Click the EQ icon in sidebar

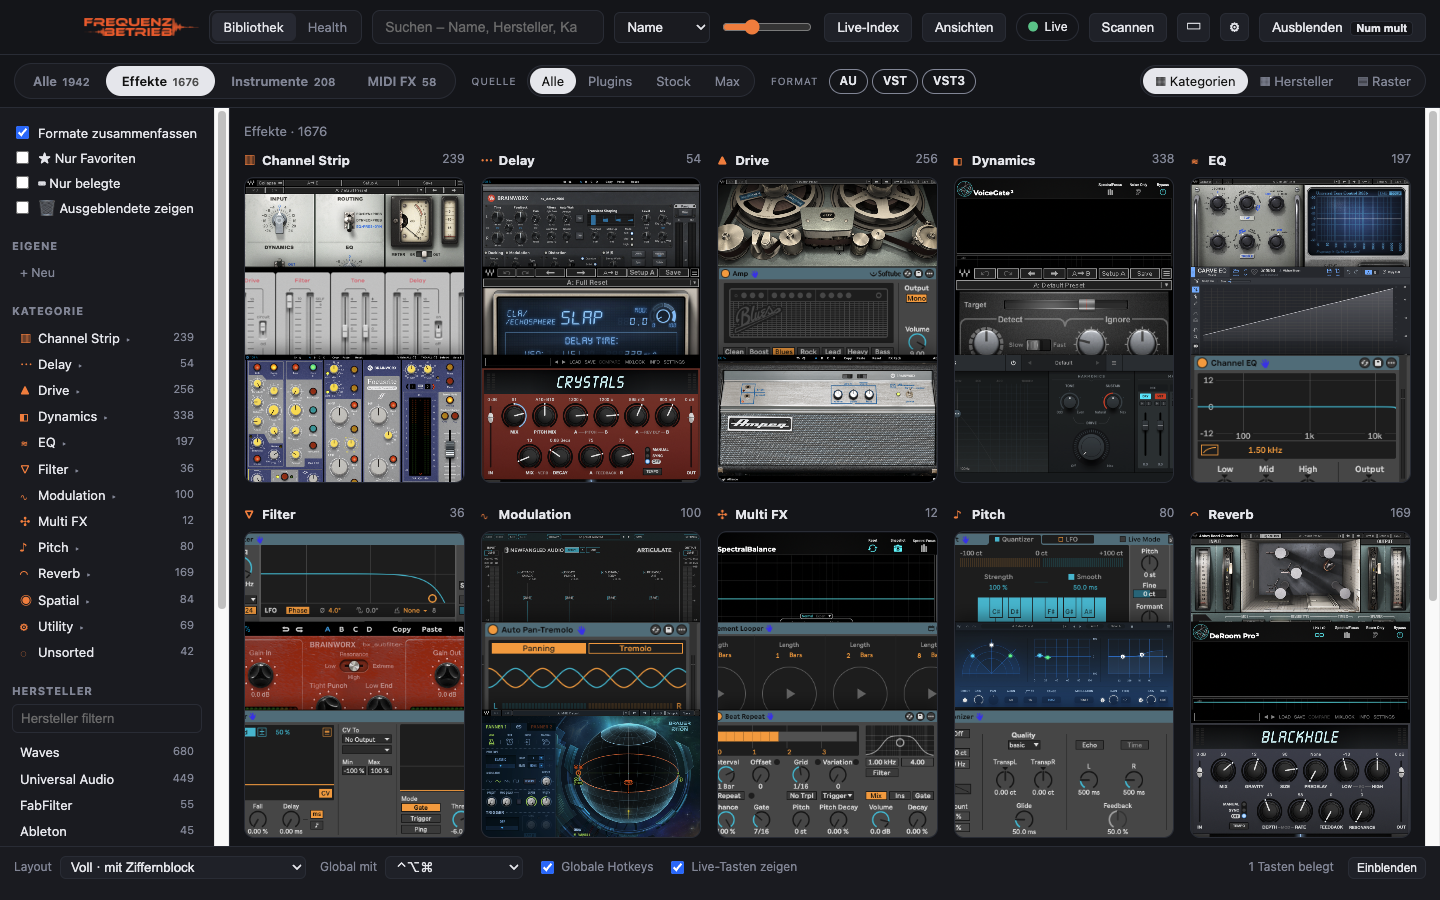(25, 443)
